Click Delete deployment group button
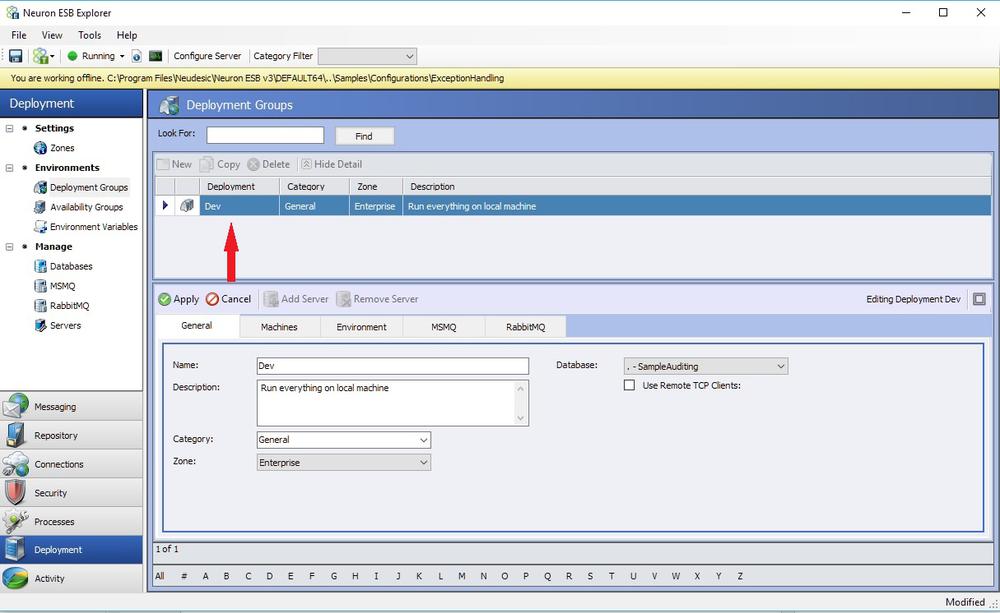The width and height of the screenshot is (1000, 613). (x=268, y=165)
